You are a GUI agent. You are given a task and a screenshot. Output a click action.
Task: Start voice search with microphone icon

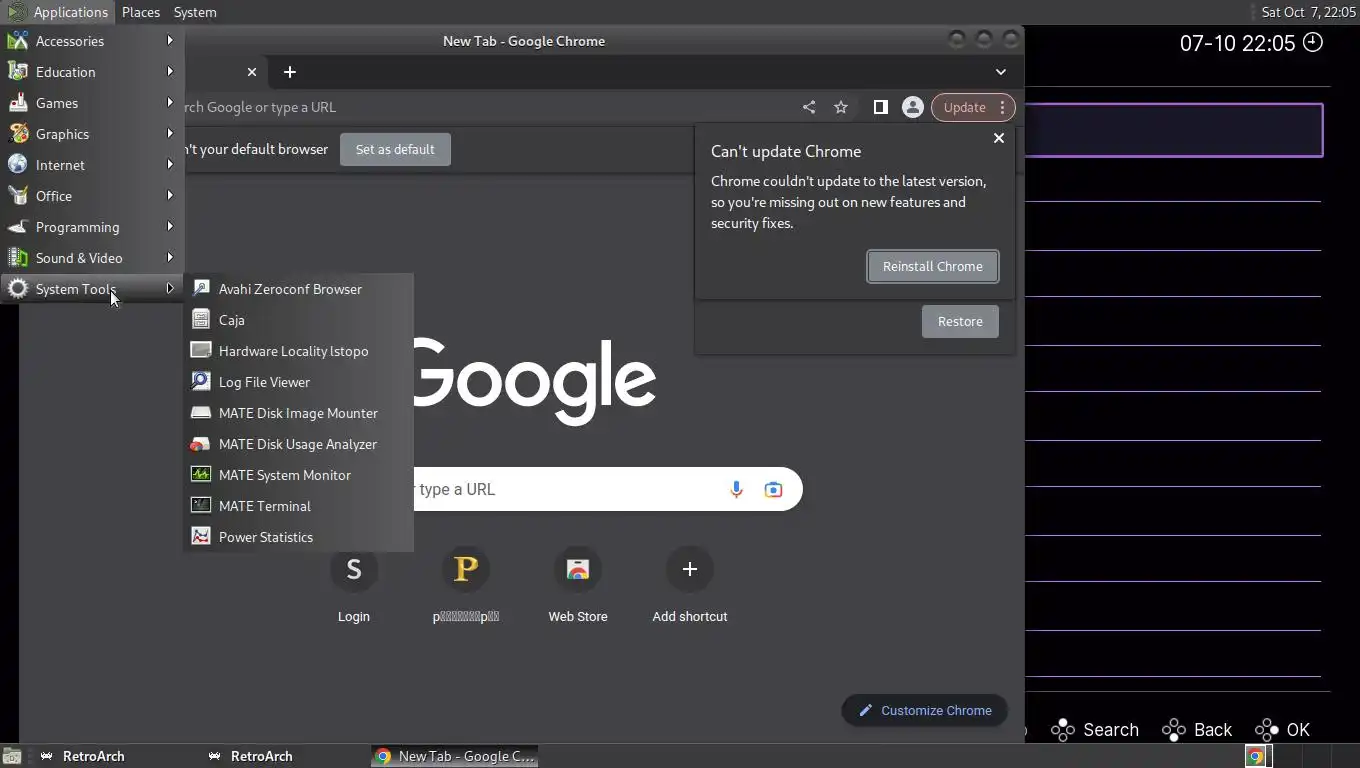(x=736, y=489)
